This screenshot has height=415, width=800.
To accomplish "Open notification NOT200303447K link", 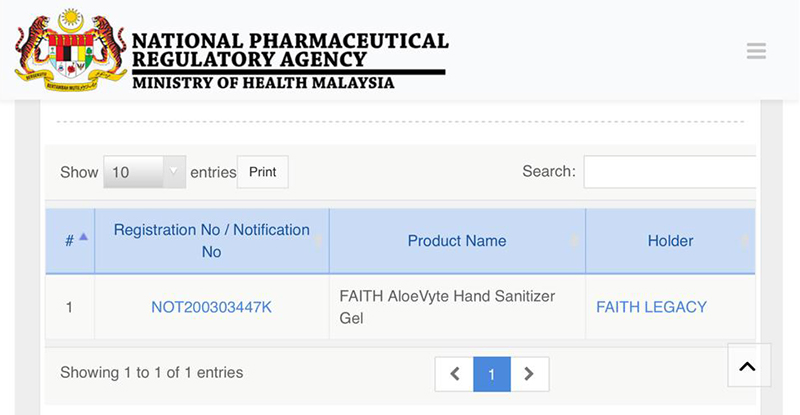I will [x=211, y=307].
